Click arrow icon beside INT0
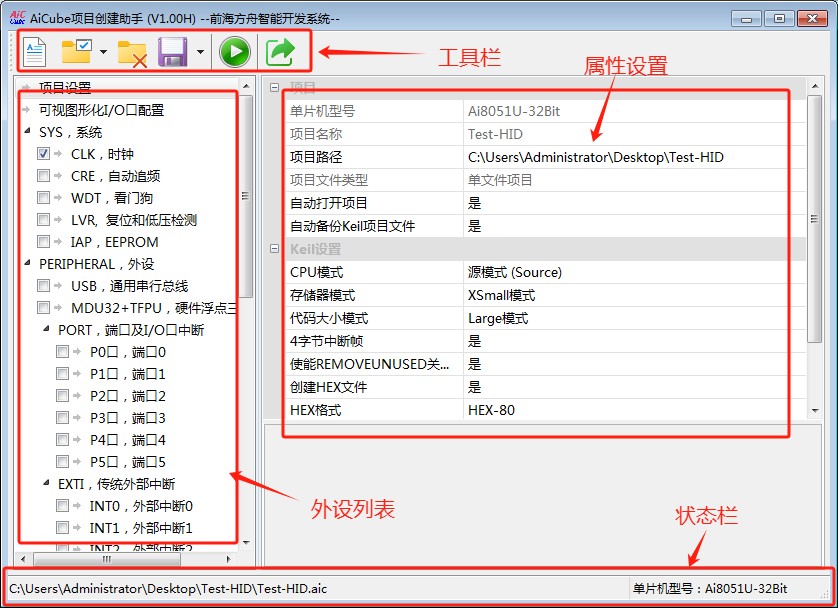The width and height of the screenshot is (838, 608). point(77,505)
